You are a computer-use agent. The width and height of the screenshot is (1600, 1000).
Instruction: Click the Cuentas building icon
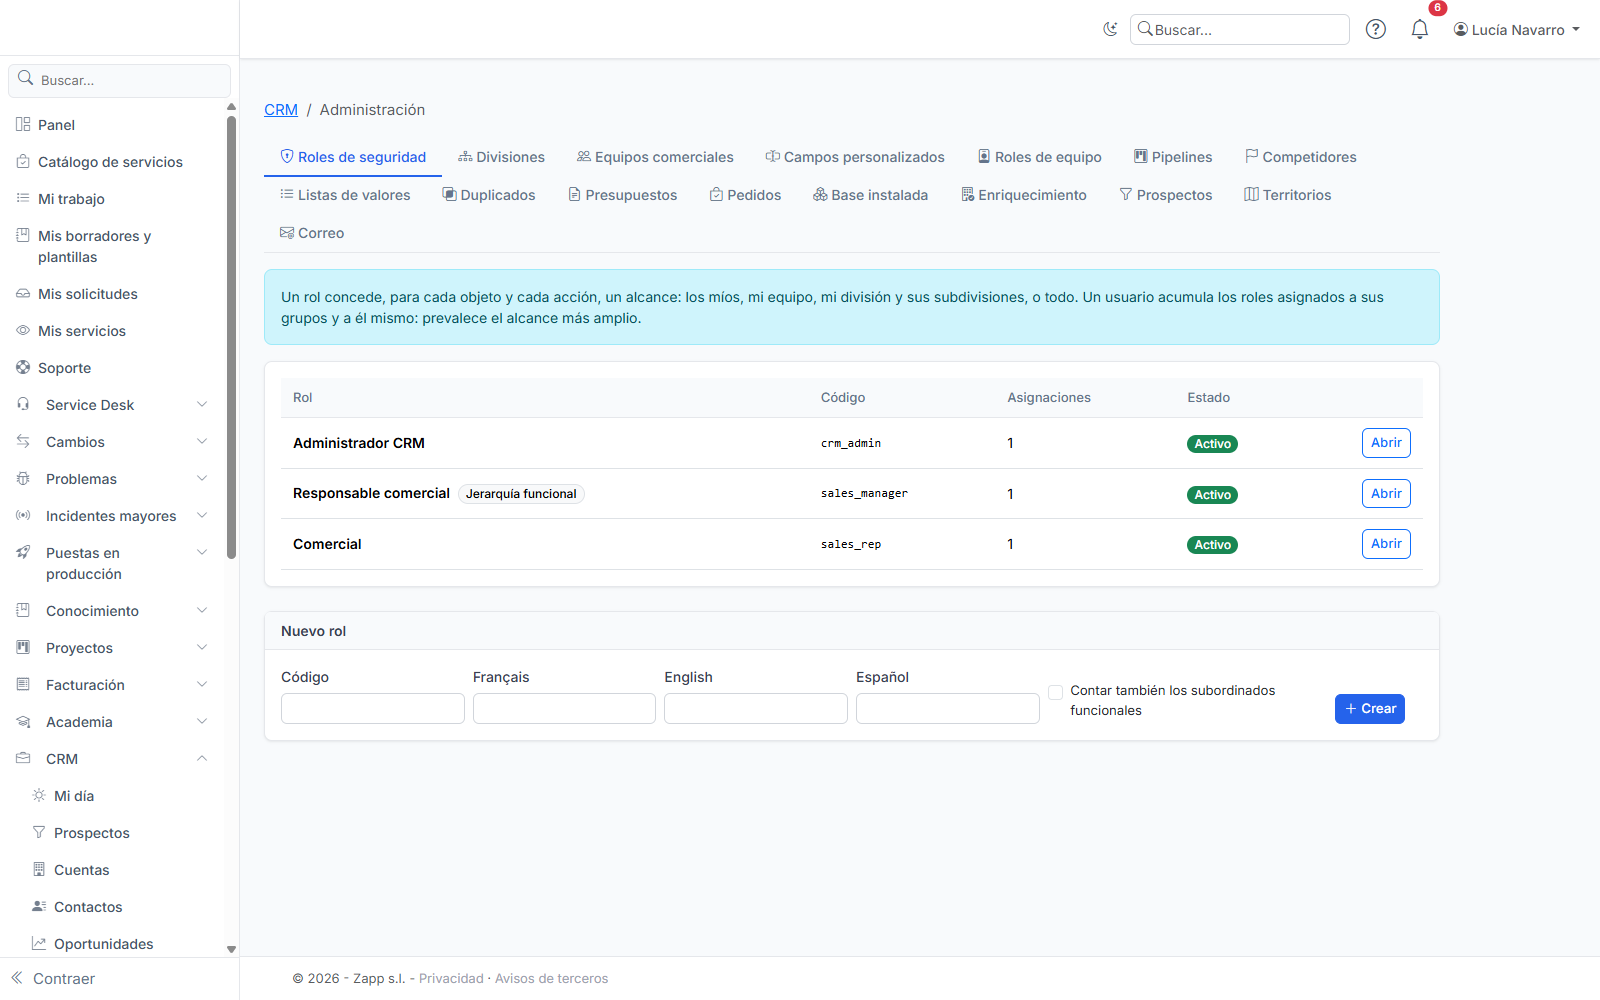click(x=39, y=869)
